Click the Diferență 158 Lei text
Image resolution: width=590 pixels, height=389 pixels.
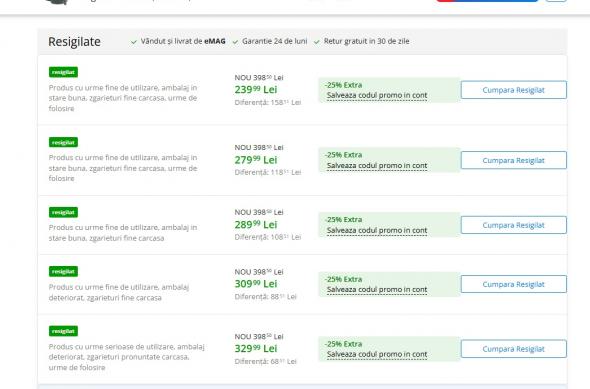pos(268,102)
